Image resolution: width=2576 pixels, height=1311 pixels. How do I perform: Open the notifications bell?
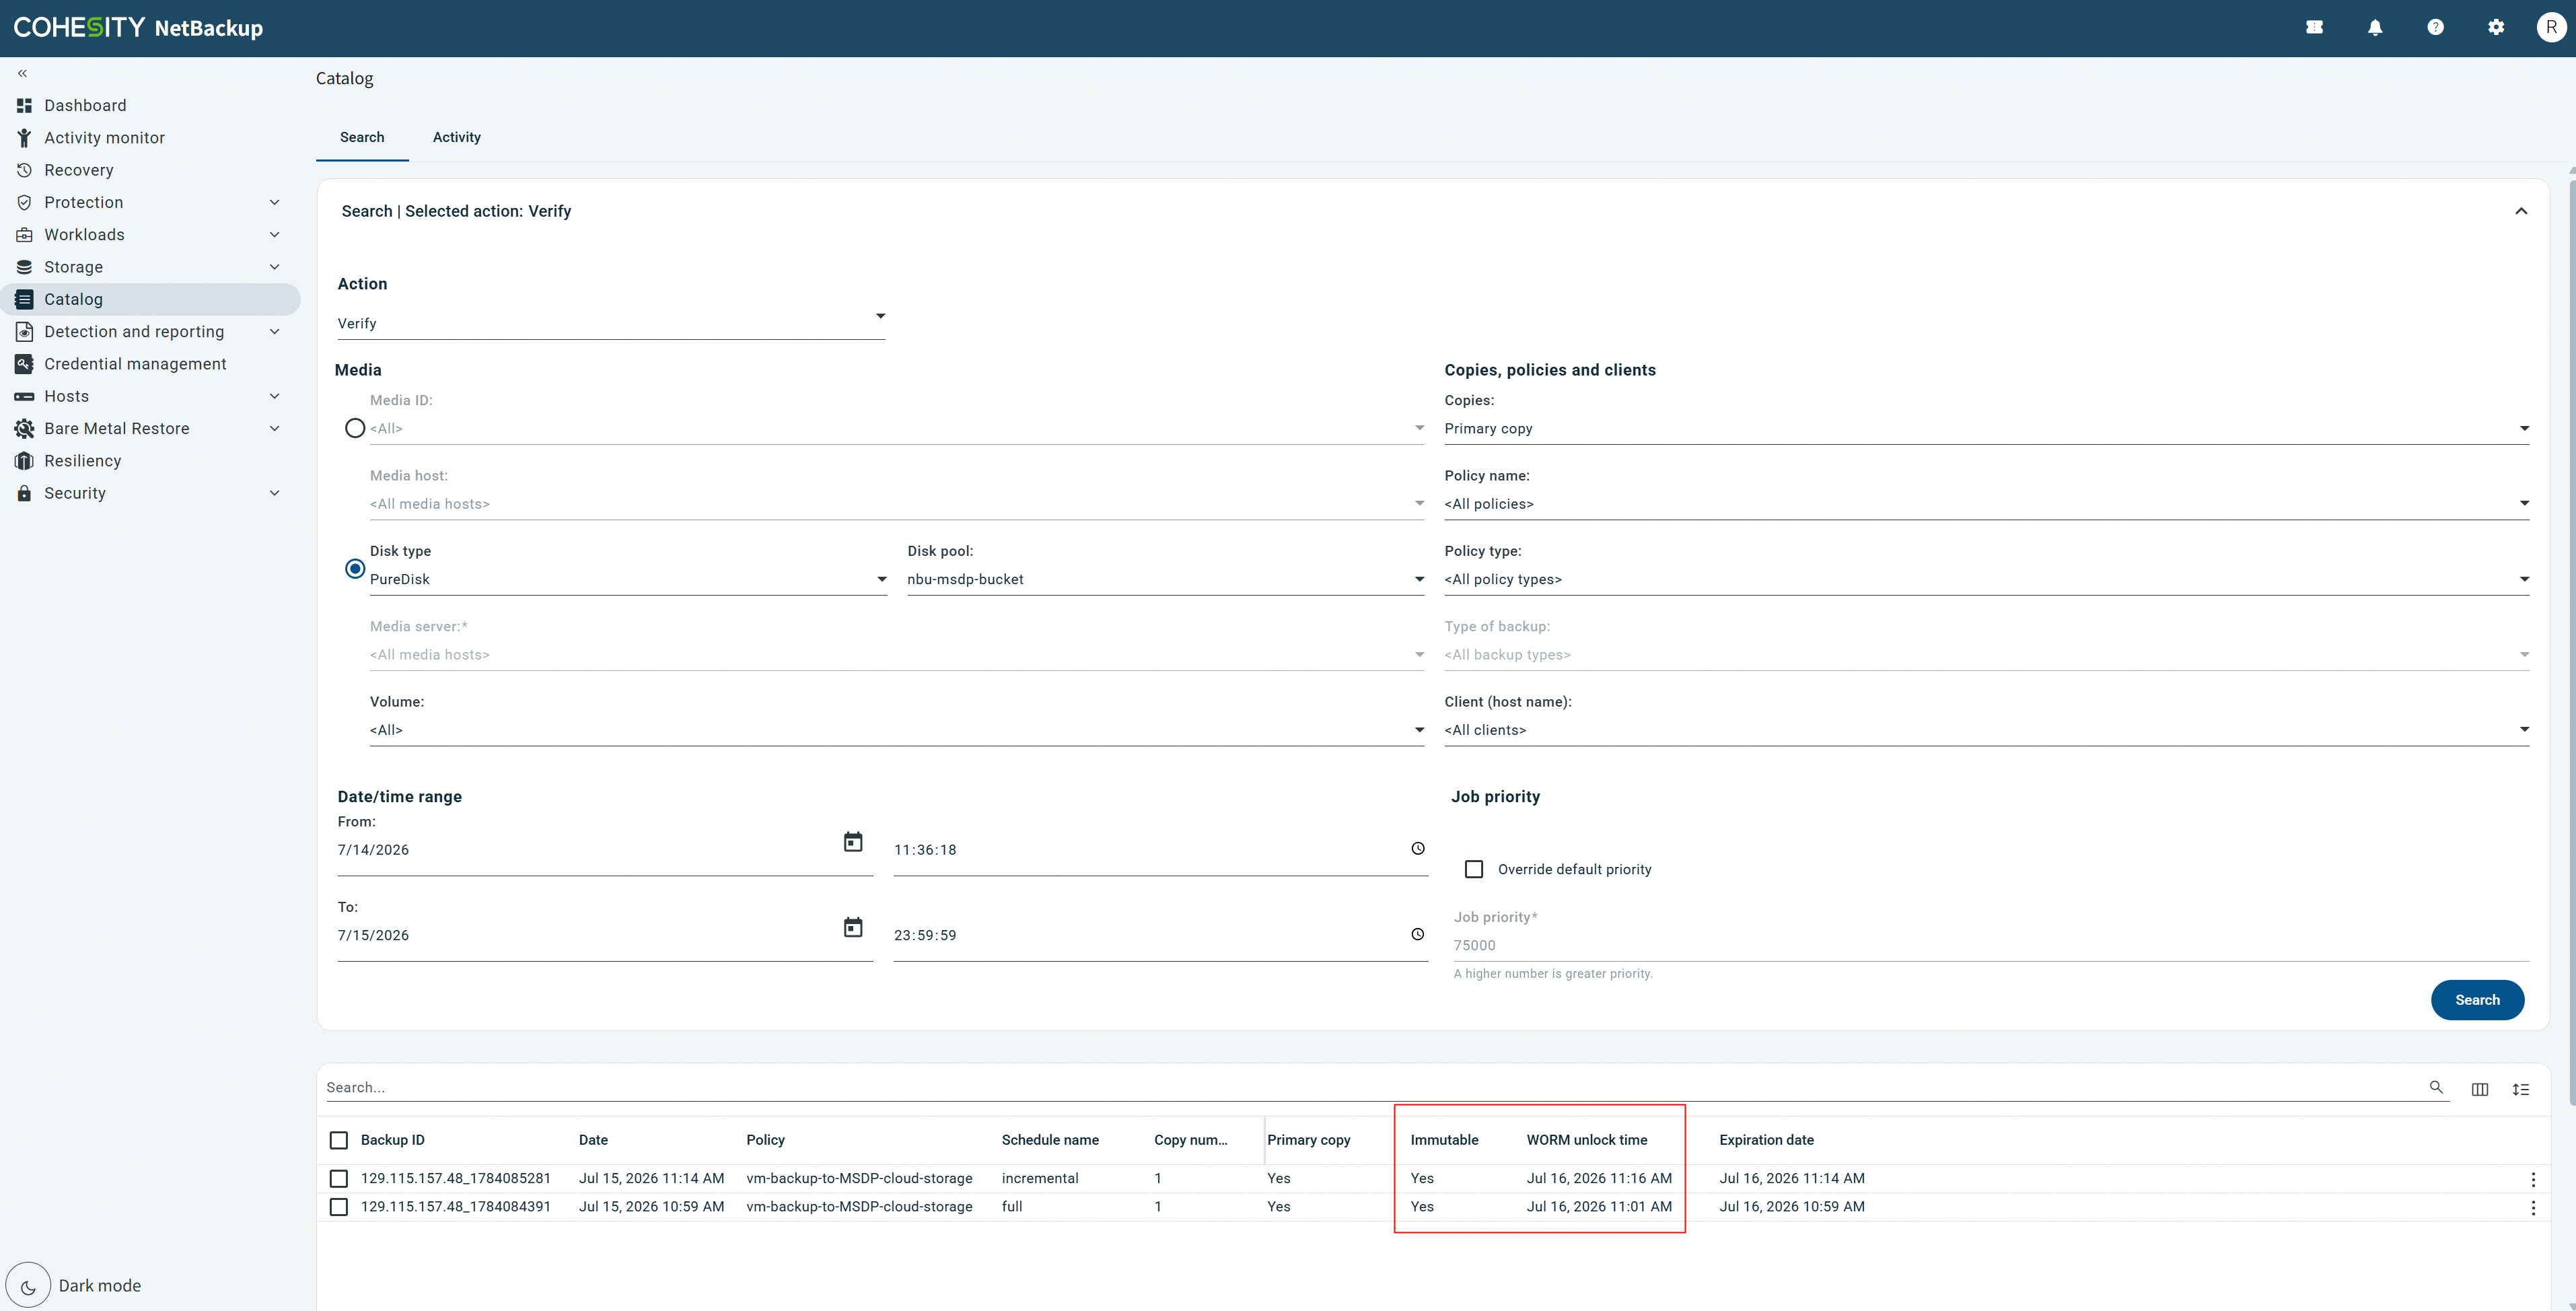coord(2375,28)
